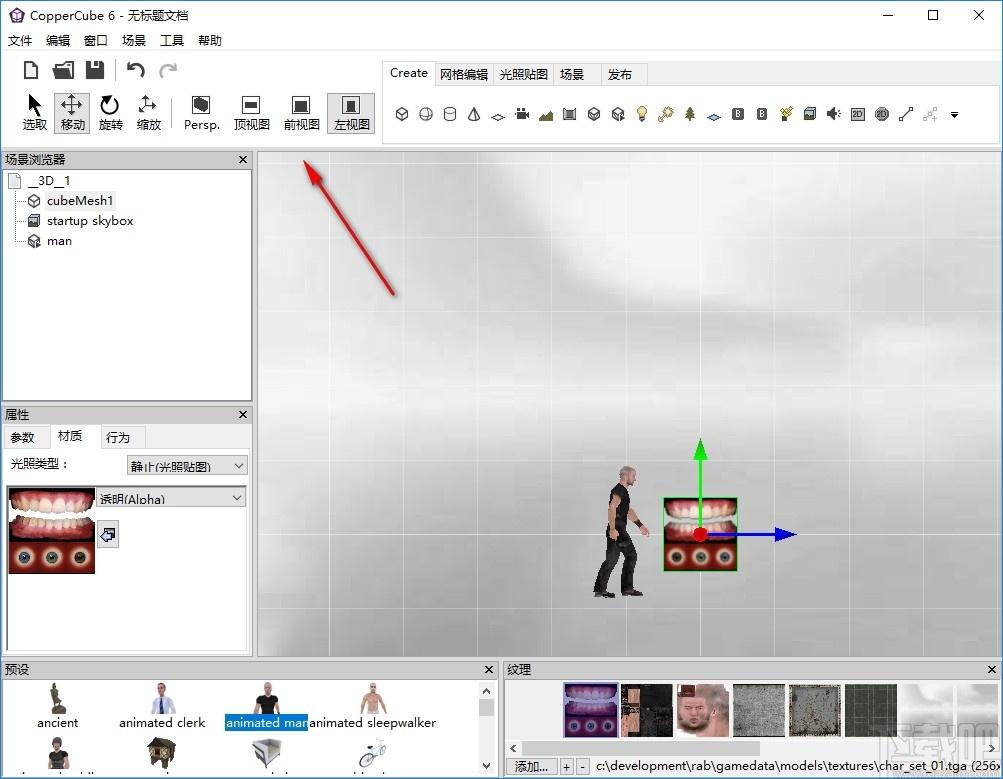This screenshot has height=779, width=1003.
Task: Open a file with the folder icon
Action: tap(63, 70)
